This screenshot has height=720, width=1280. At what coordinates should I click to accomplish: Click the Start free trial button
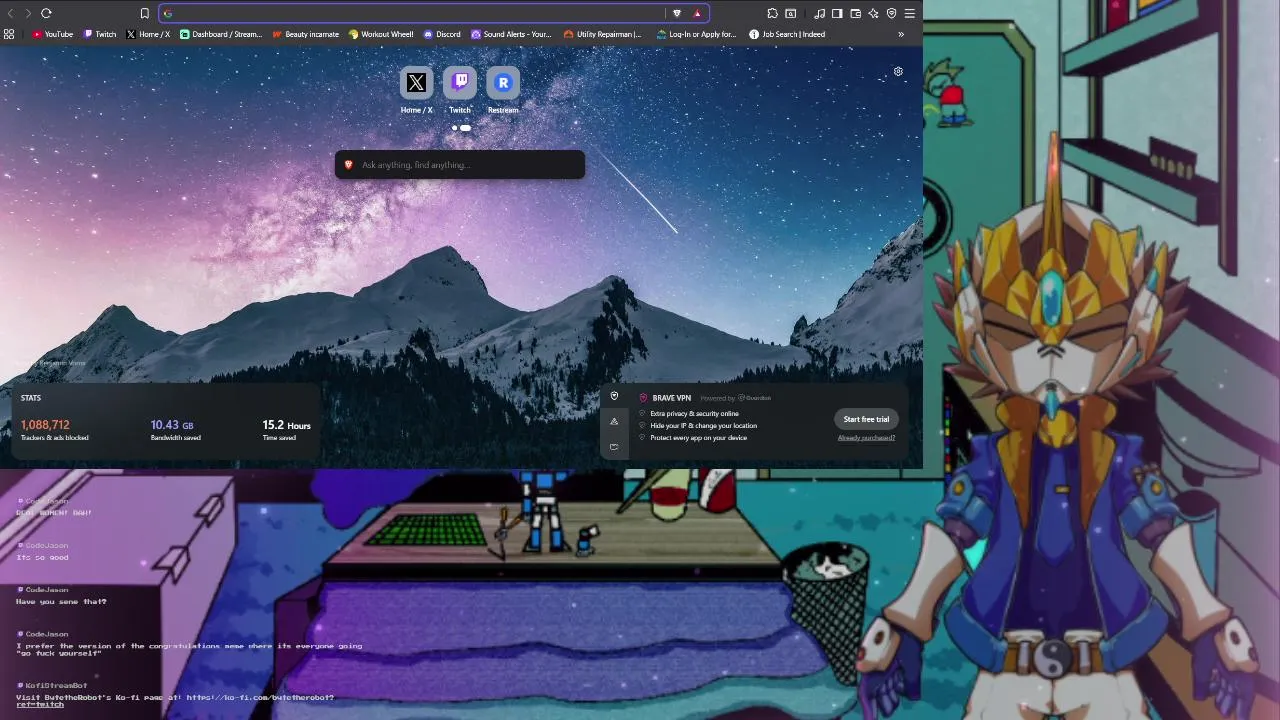pos(866,419)
